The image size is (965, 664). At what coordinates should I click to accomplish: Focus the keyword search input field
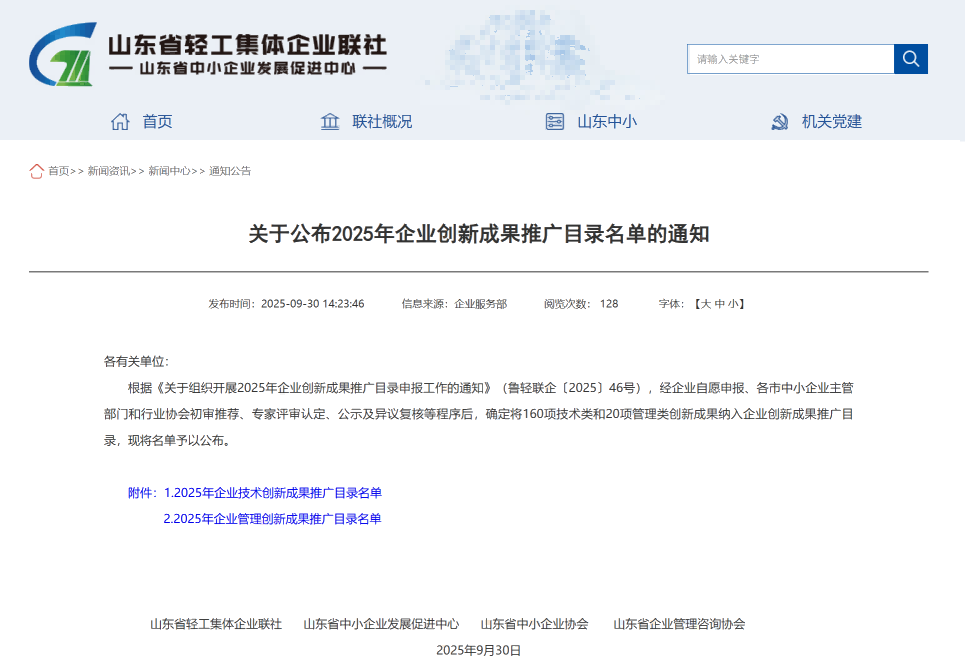[x=790, y=59]
